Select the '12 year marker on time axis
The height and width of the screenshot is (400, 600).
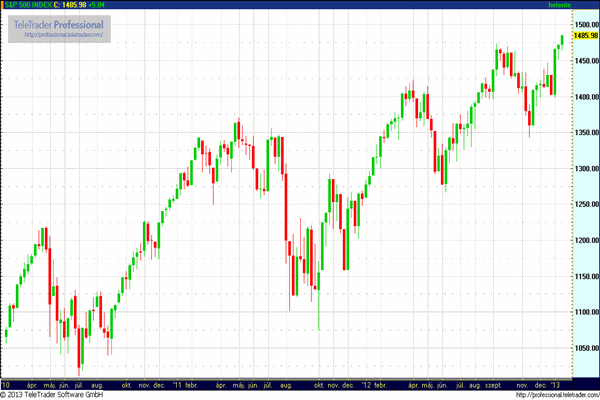(373, 384)
